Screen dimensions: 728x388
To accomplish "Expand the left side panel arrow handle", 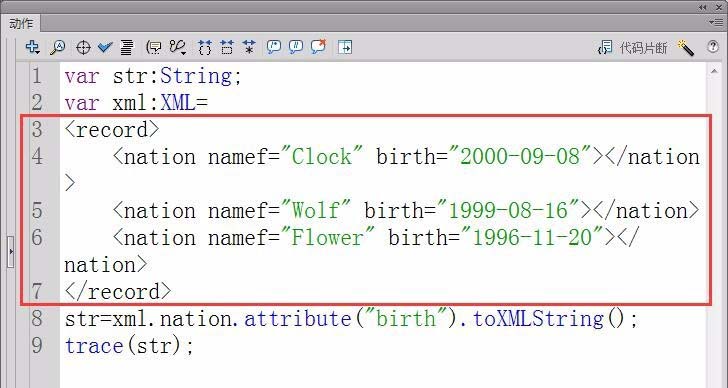I will point(11,252).
